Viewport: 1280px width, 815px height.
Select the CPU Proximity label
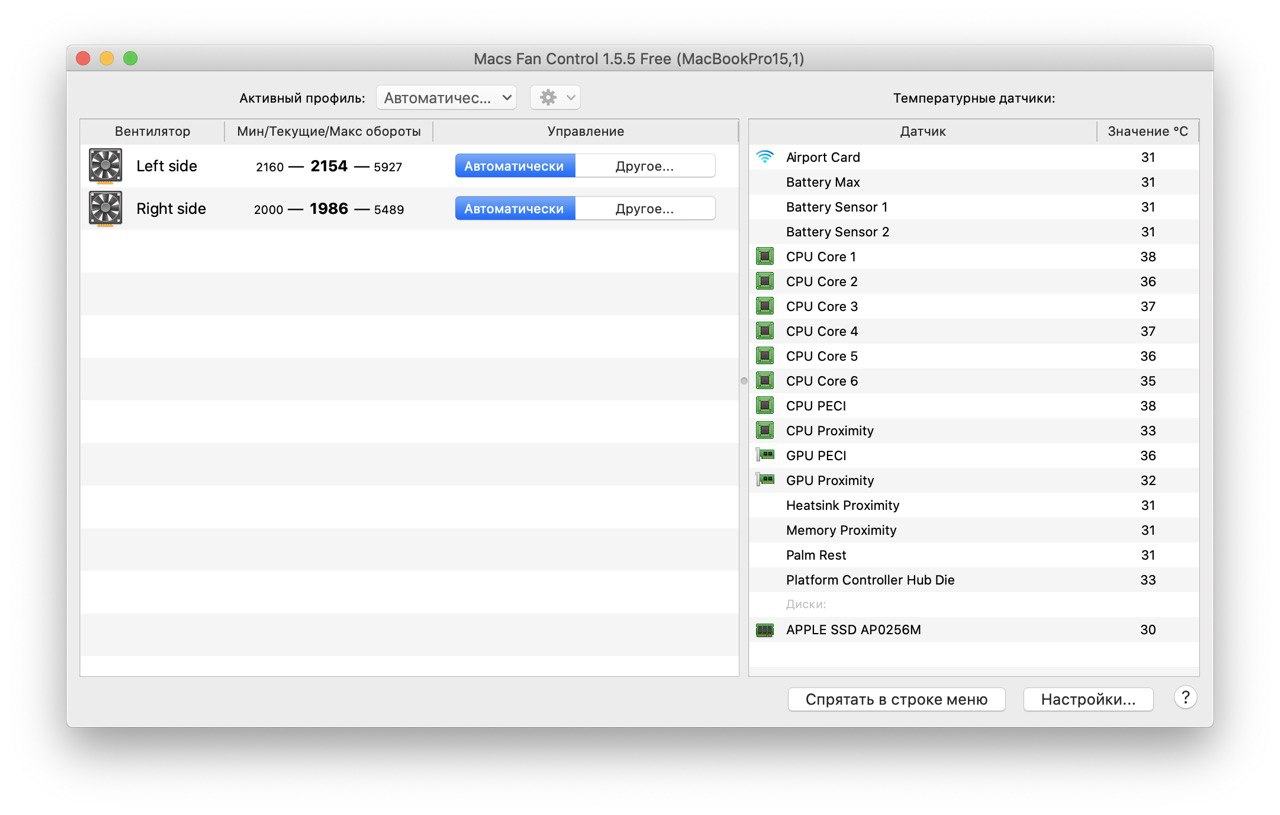tap(830, 431)
